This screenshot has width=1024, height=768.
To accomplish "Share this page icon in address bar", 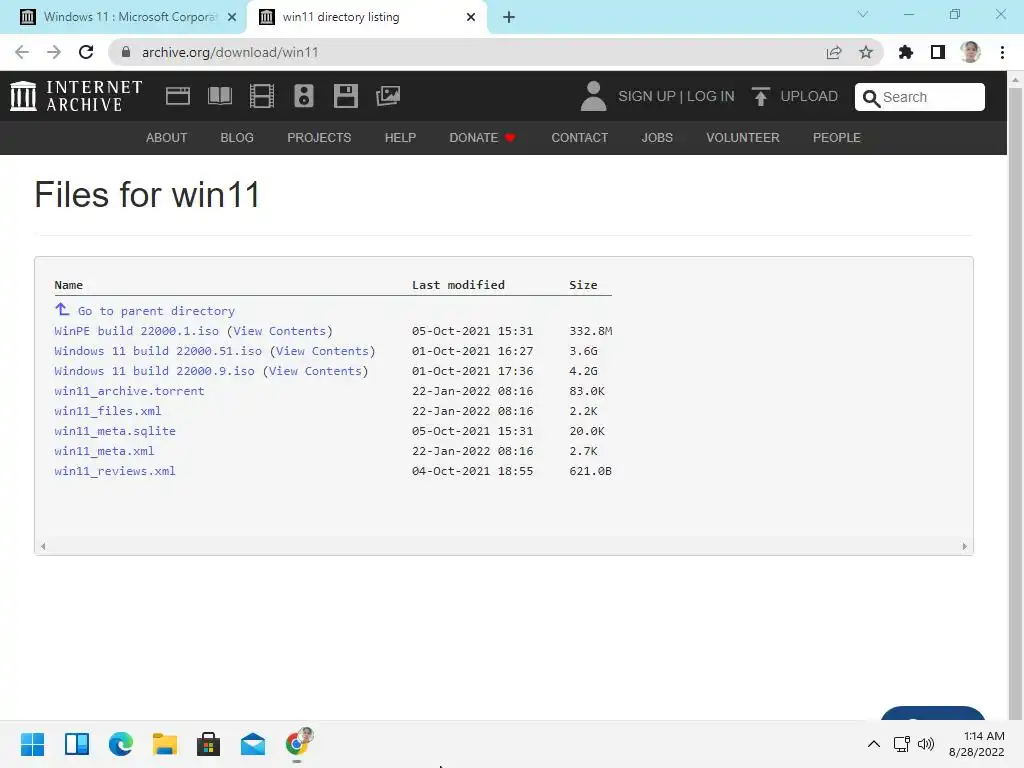I will point(834,52).
